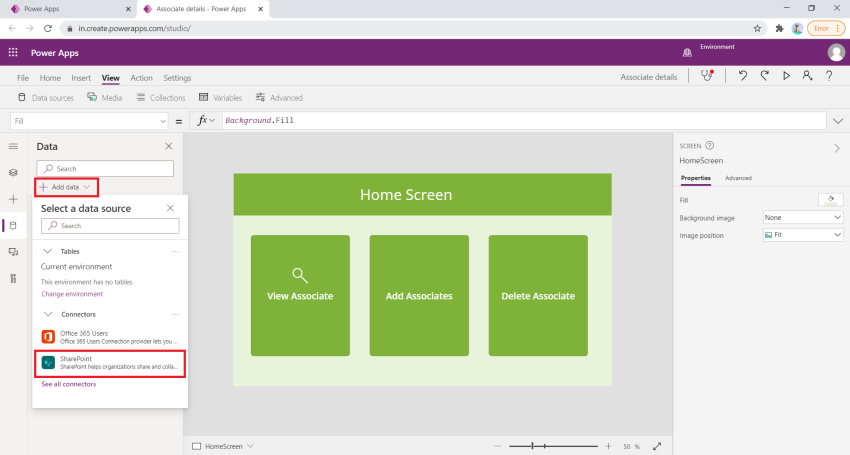Viewport: 850px width, 455px height.
Task: Switch to the first Power Apps browser tab
Action: coord(70,9)
